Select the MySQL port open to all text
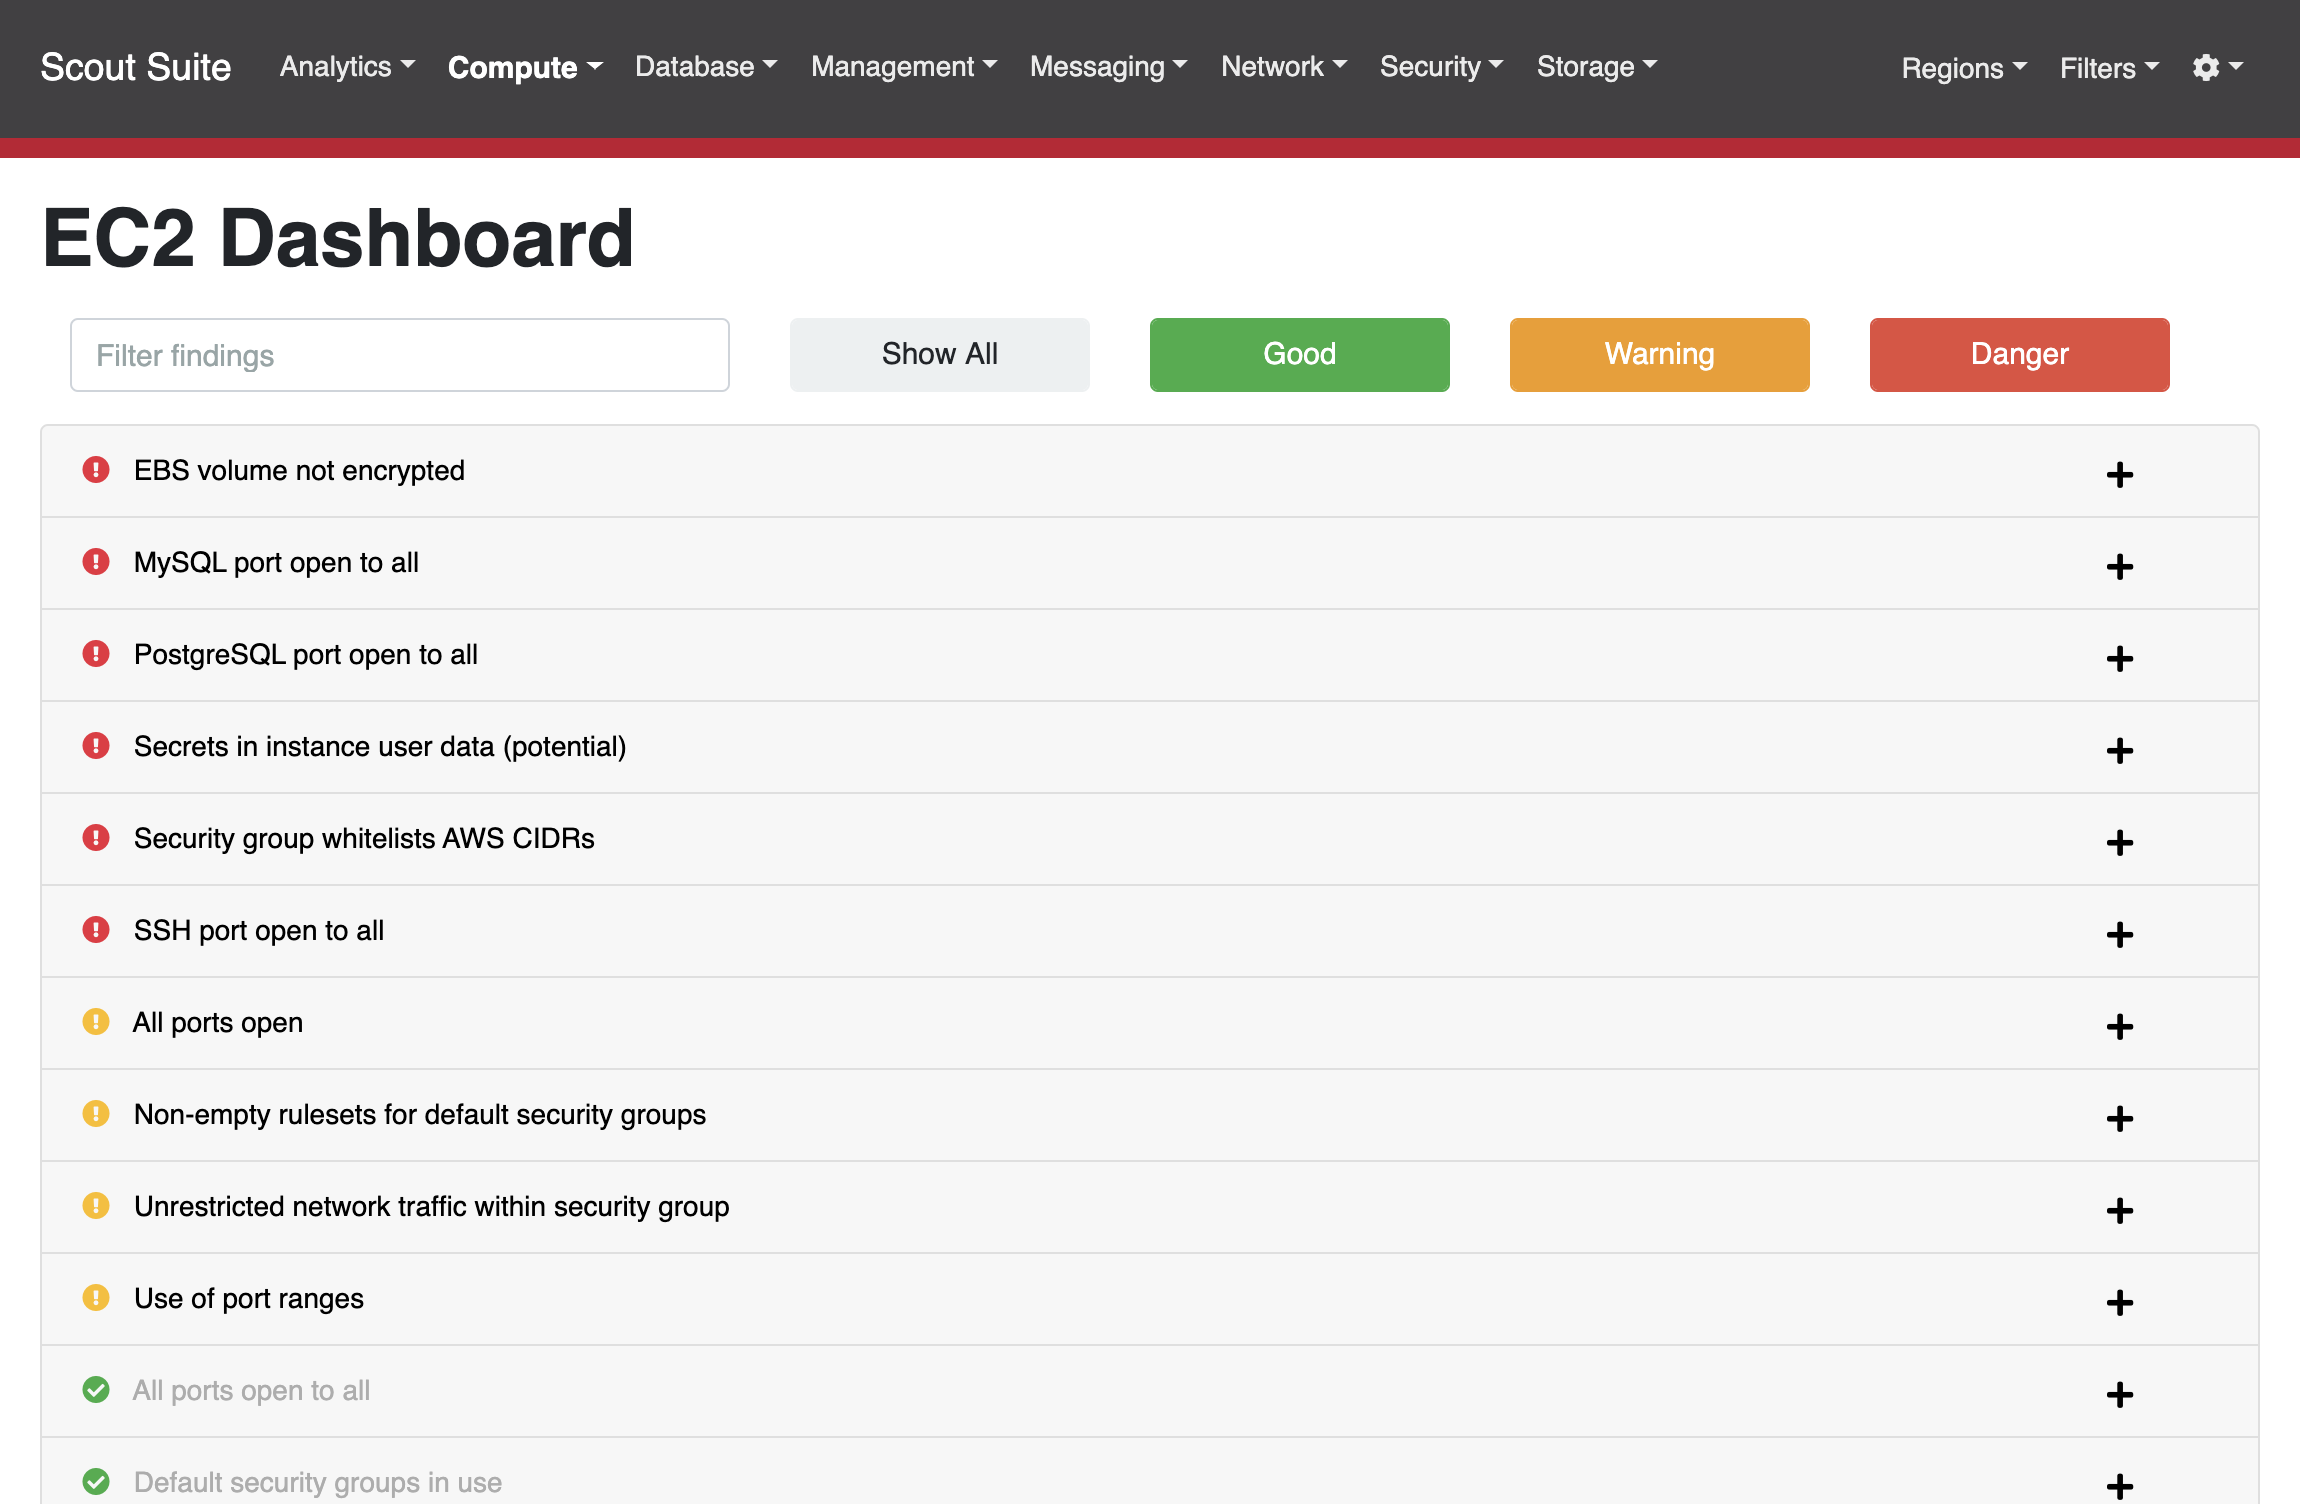 coord(276,562)
